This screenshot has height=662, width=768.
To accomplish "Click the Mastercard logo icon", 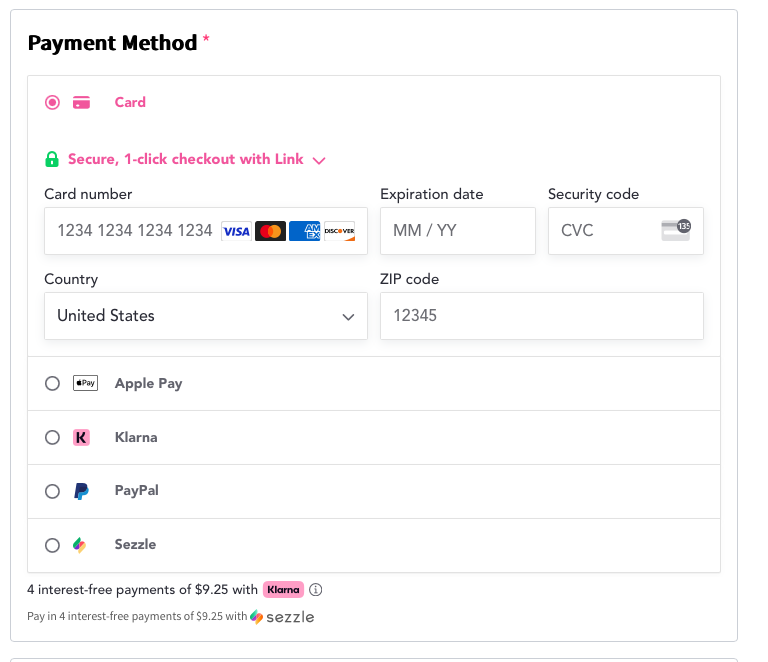I will 270,231.
